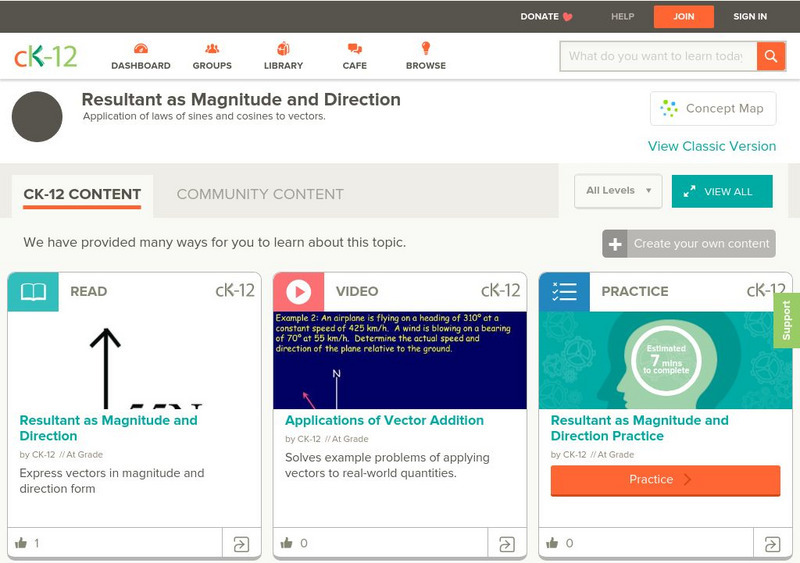Like the Video card with thumbs up
The width and height of the screenshot is (800, 563).
(287, 543)
